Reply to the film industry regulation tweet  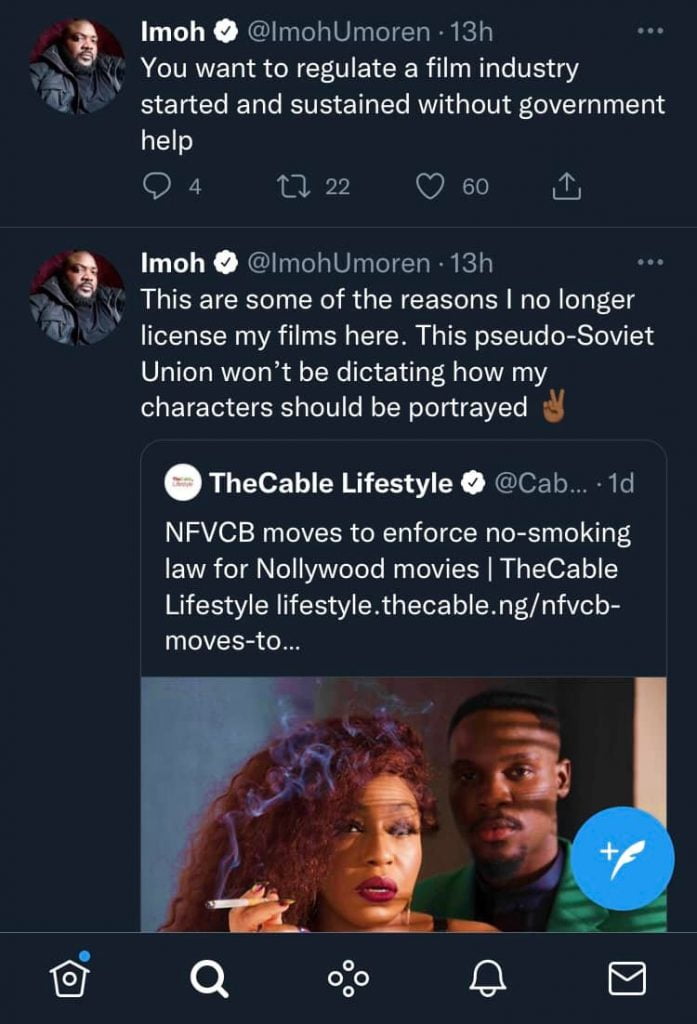tap(157, 186)
